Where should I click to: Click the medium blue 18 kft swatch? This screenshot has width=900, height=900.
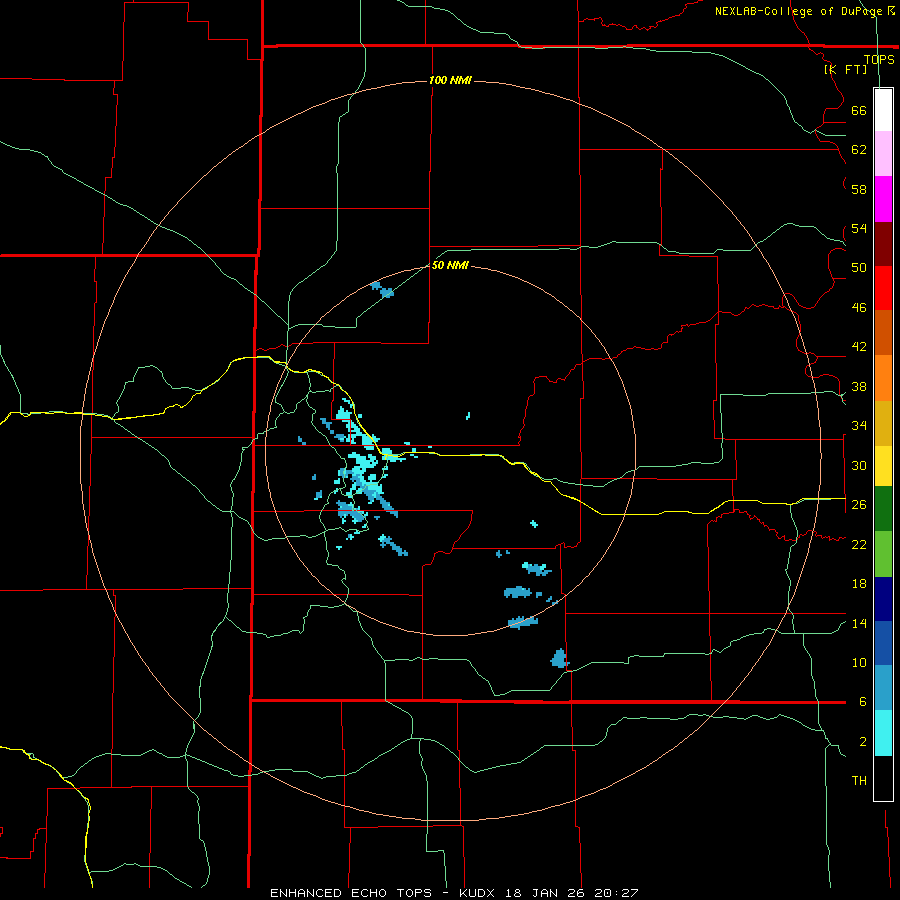click(x=883, y=643)
